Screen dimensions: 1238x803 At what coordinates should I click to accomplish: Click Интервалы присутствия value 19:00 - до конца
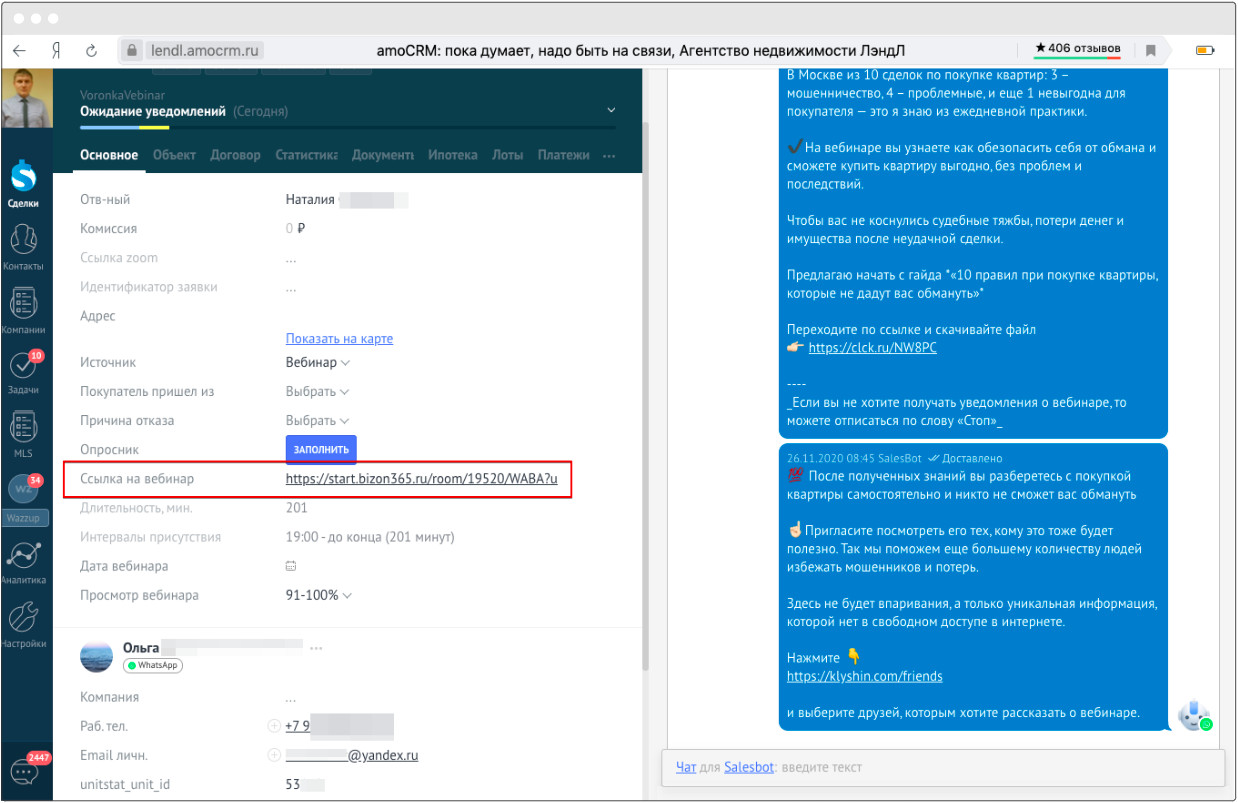tap(370, 537)
